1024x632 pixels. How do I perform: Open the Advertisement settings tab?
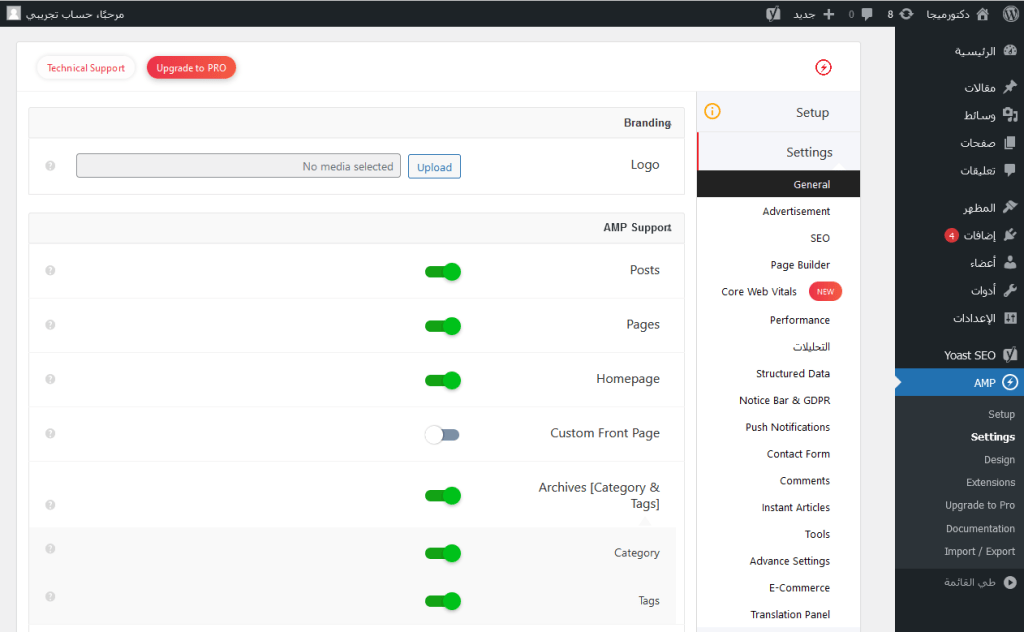pyautogui.click(x=796, y=212)
